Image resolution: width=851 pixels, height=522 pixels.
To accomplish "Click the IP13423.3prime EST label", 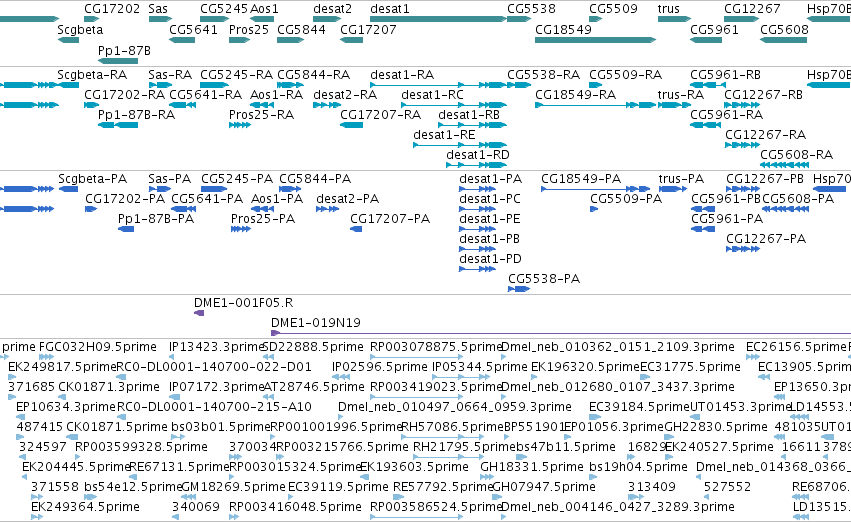I will point(217,347).
